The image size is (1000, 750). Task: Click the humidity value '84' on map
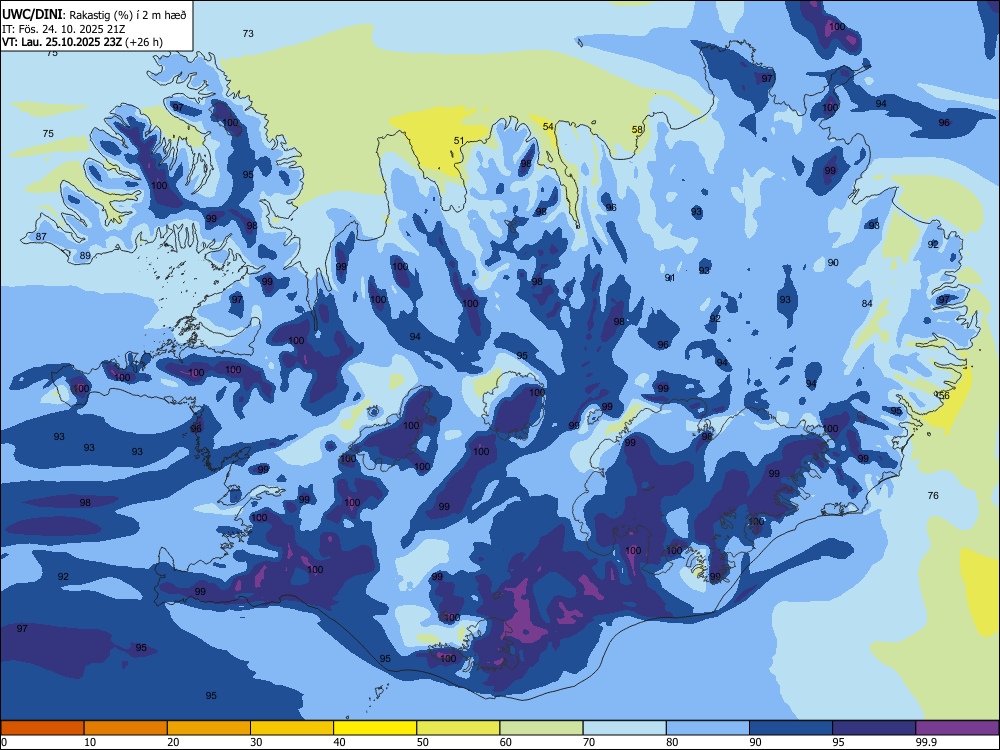(x=867, y=304)
